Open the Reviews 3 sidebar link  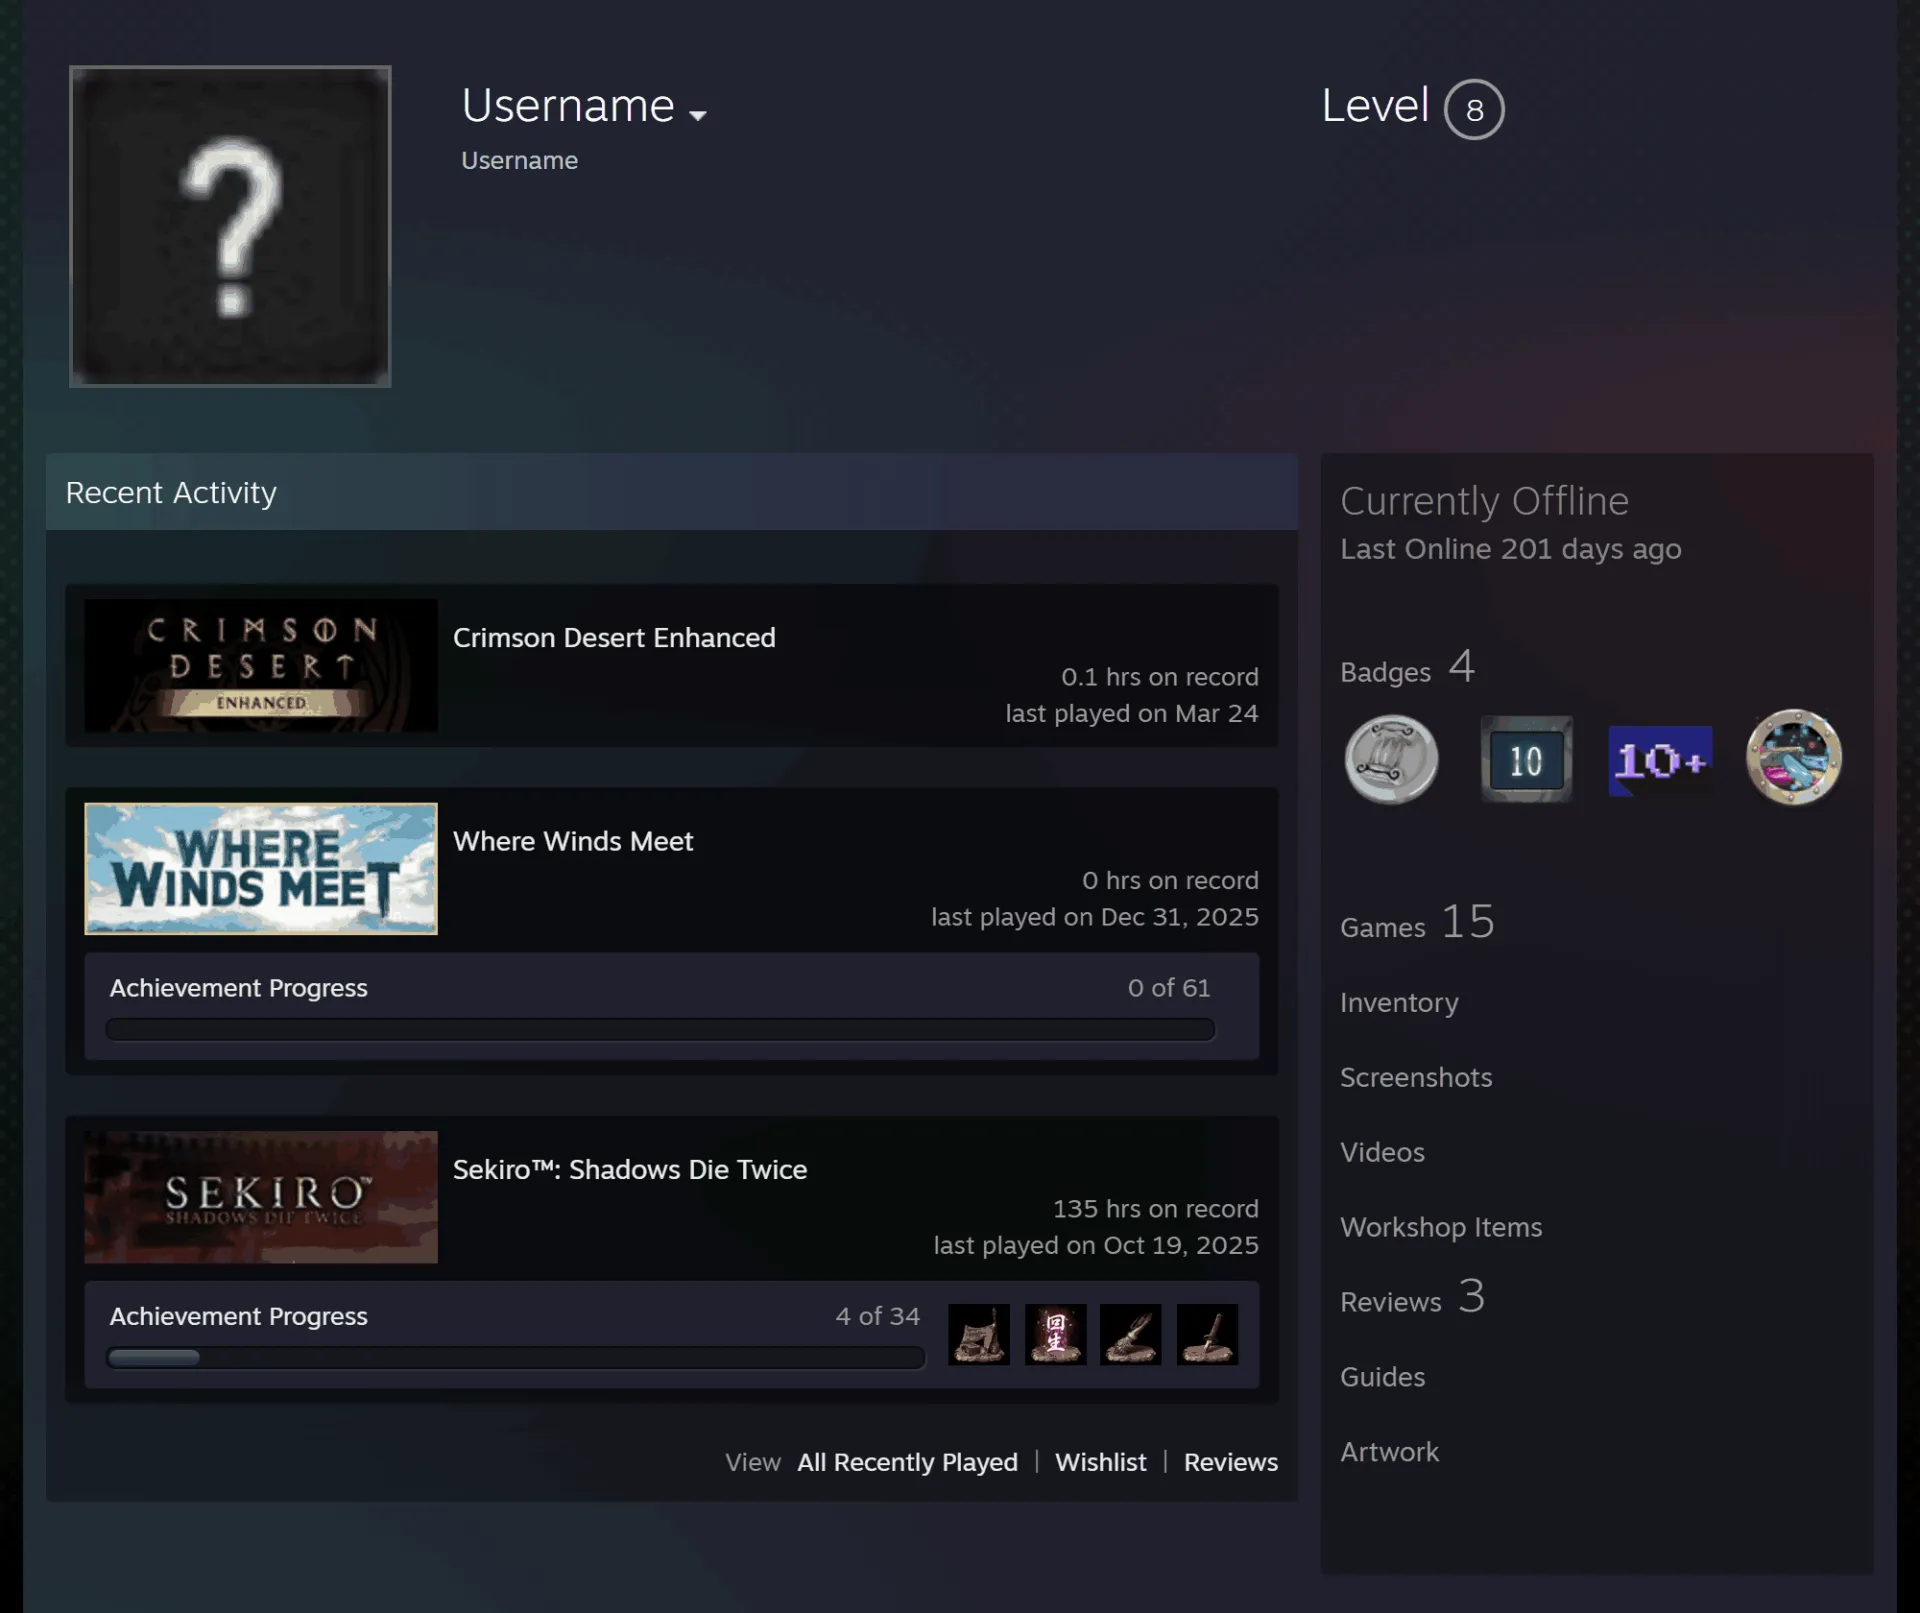tap(1413, 1297)
